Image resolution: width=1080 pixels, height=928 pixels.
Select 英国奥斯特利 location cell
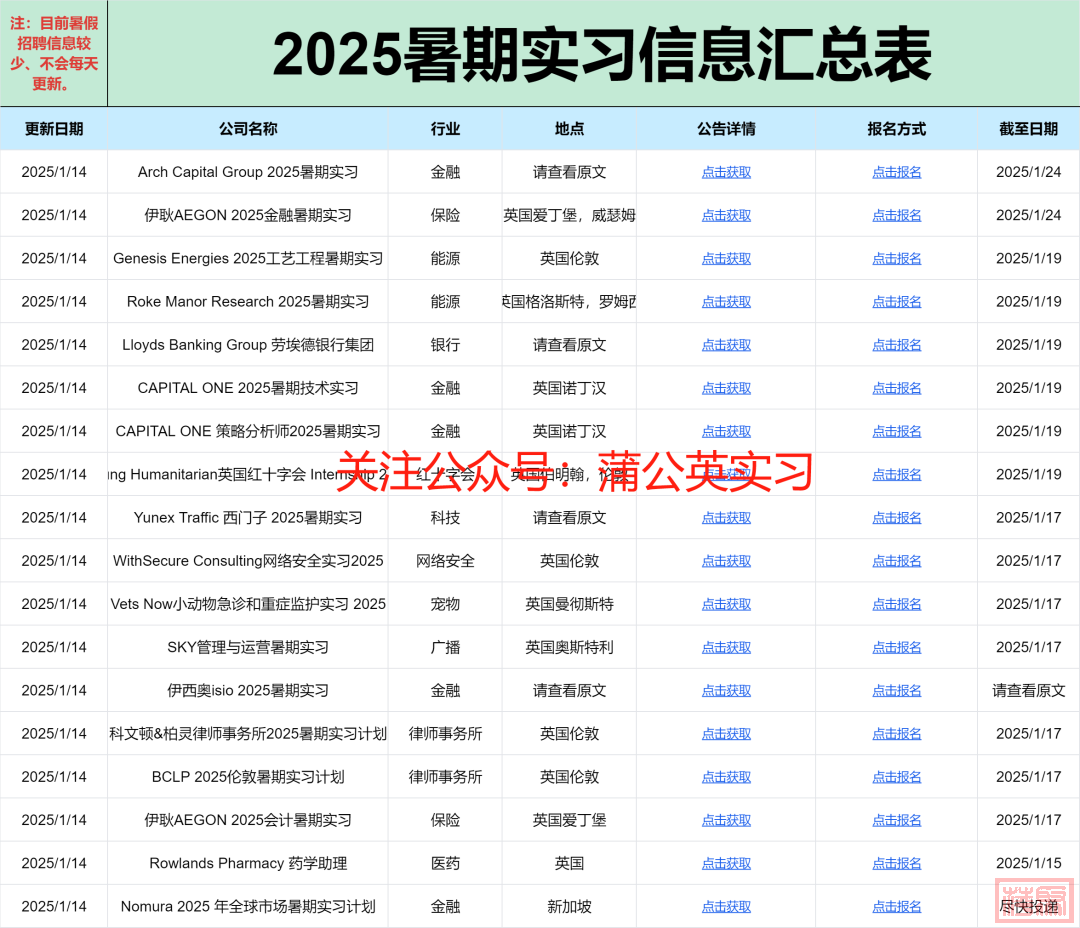click(x=569, y=648)
